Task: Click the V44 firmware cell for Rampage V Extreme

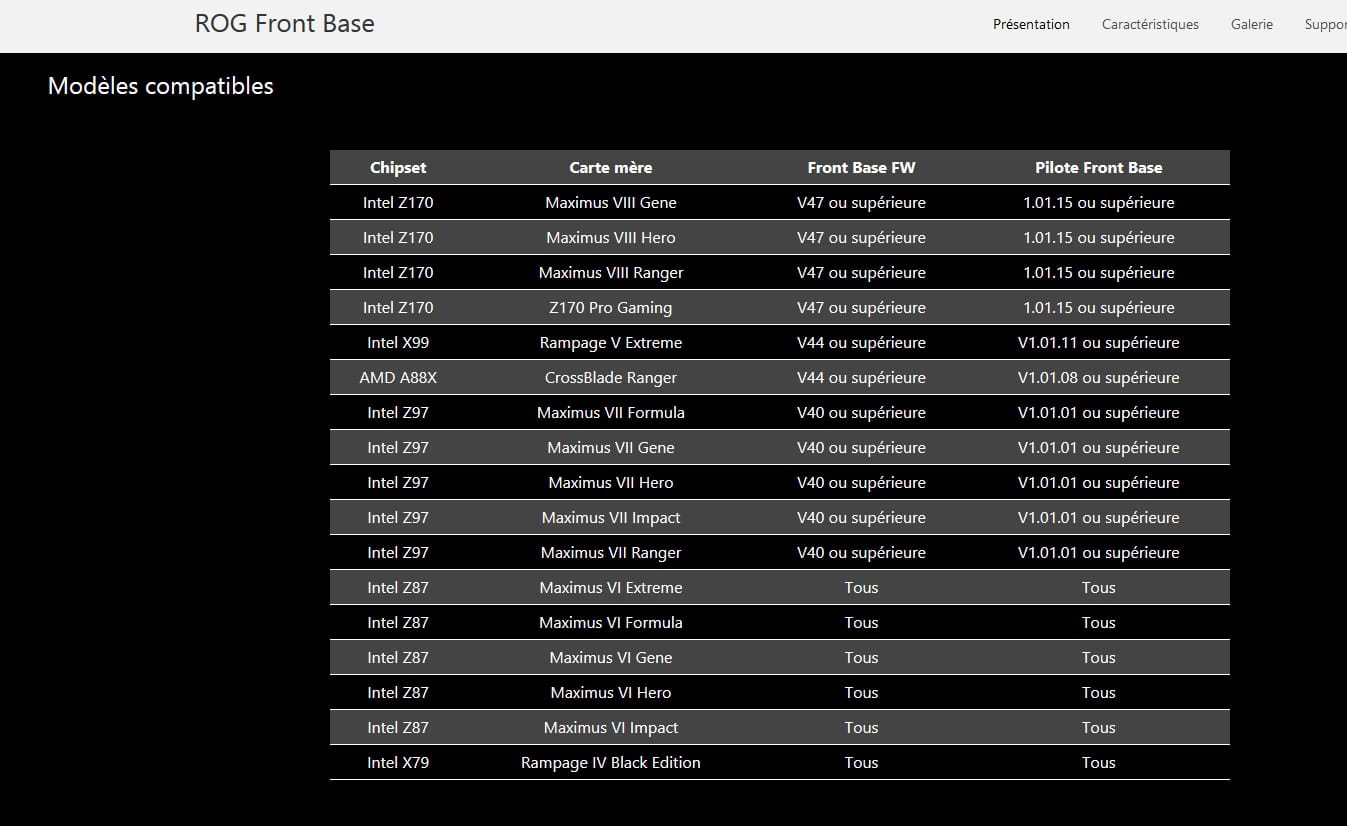Action: (861, 343)
